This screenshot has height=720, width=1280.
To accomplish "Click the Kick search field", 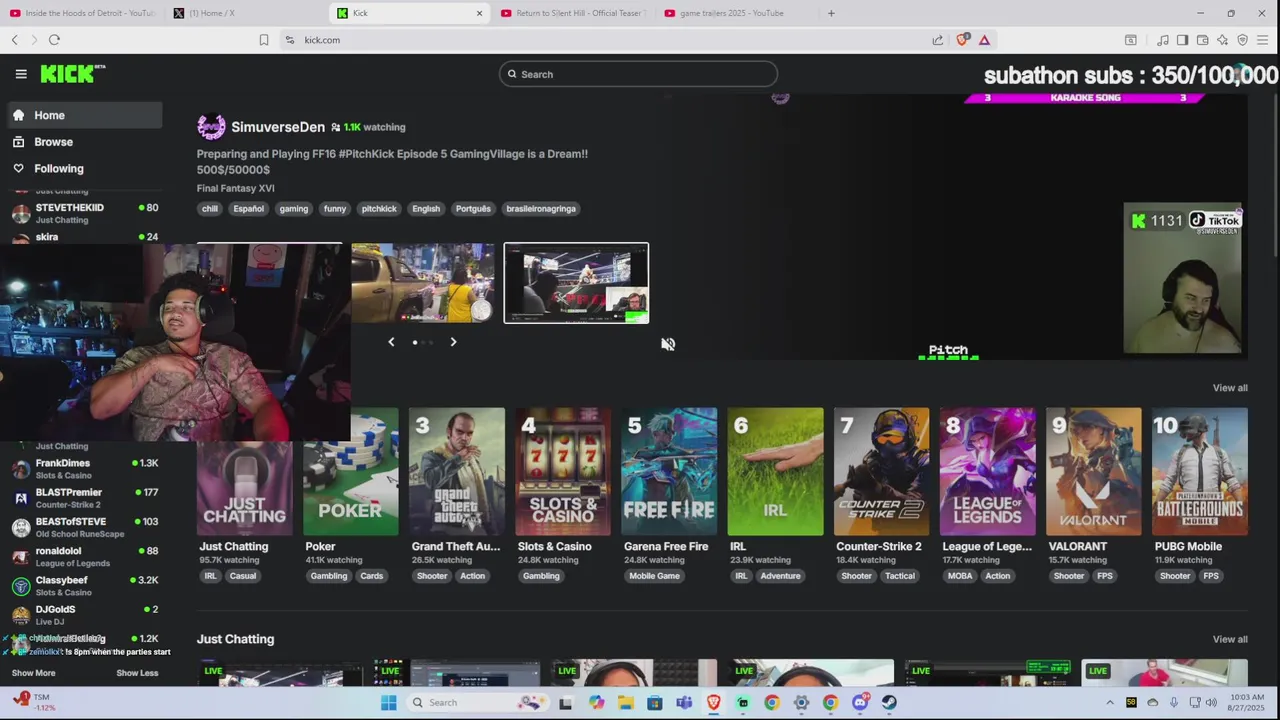I will coord(638,74).
